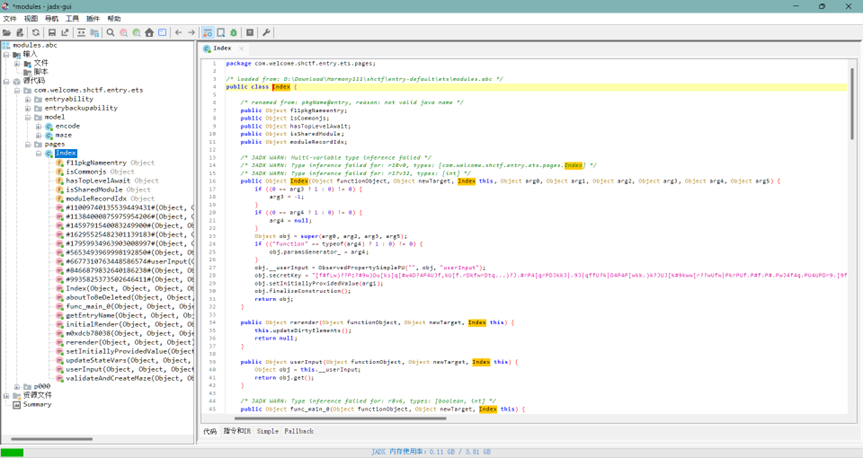Expand the 文件 tree node
863x458 pixels.
(x=17, y=63)
